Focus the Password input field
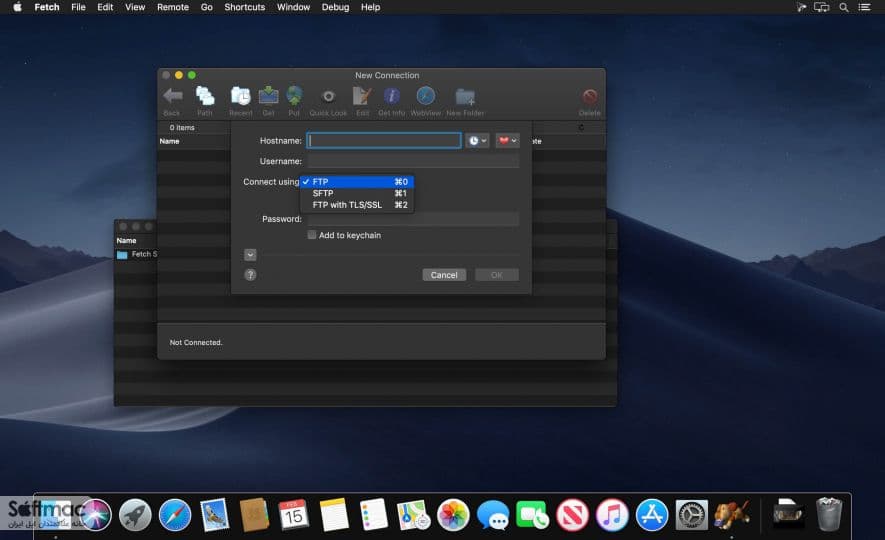The width and height of the screenshot is (885, 540). 413,219
